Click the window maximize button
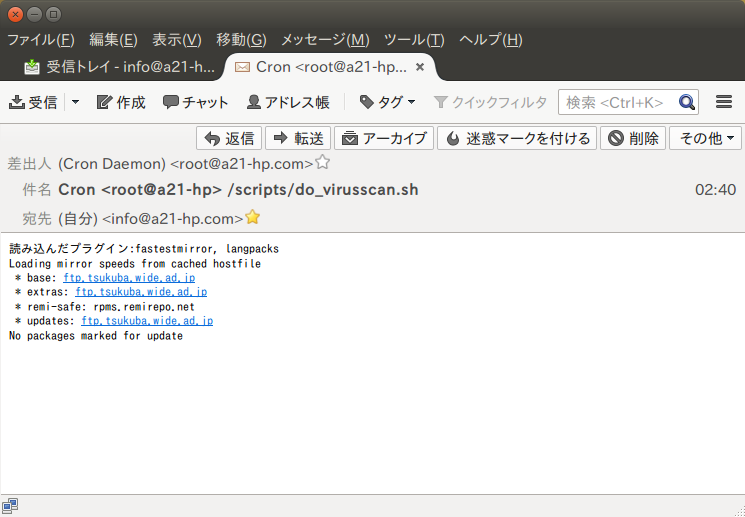This screenshot has height=517, width=745. tap(53, 14)
